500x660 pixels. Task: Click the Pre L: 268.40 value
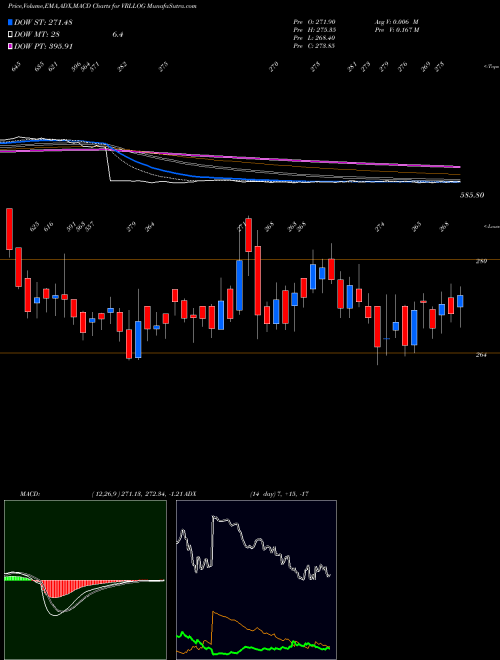pos(314,38)
